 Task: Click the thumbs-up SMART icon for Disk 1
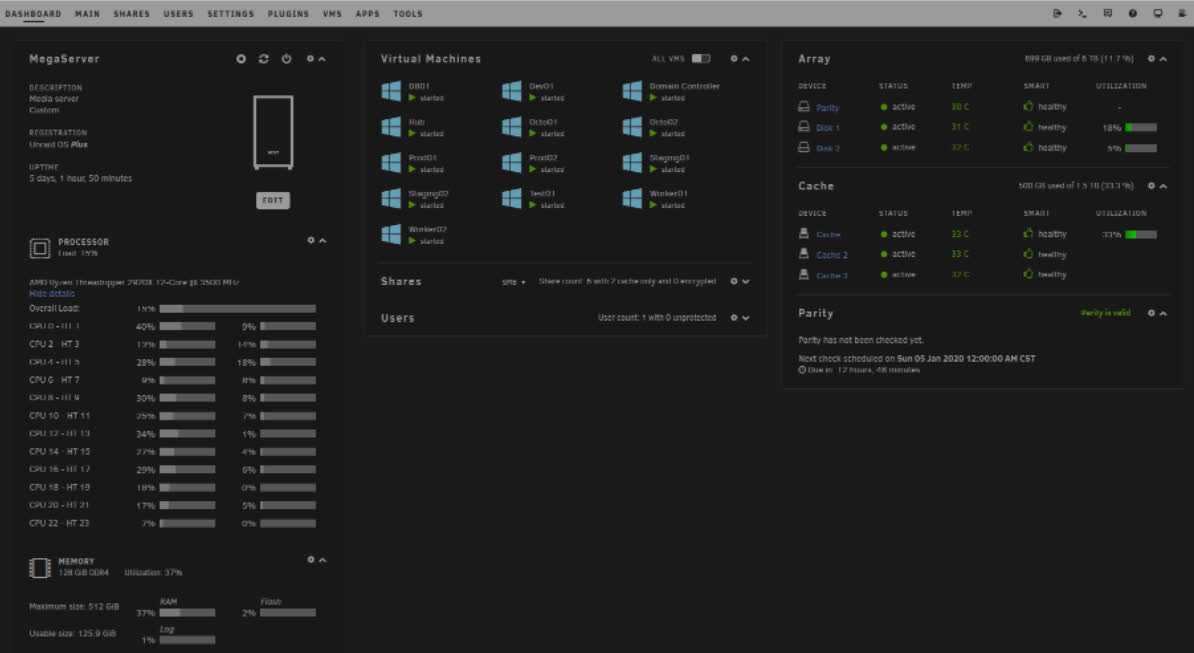pos(1028,127)
